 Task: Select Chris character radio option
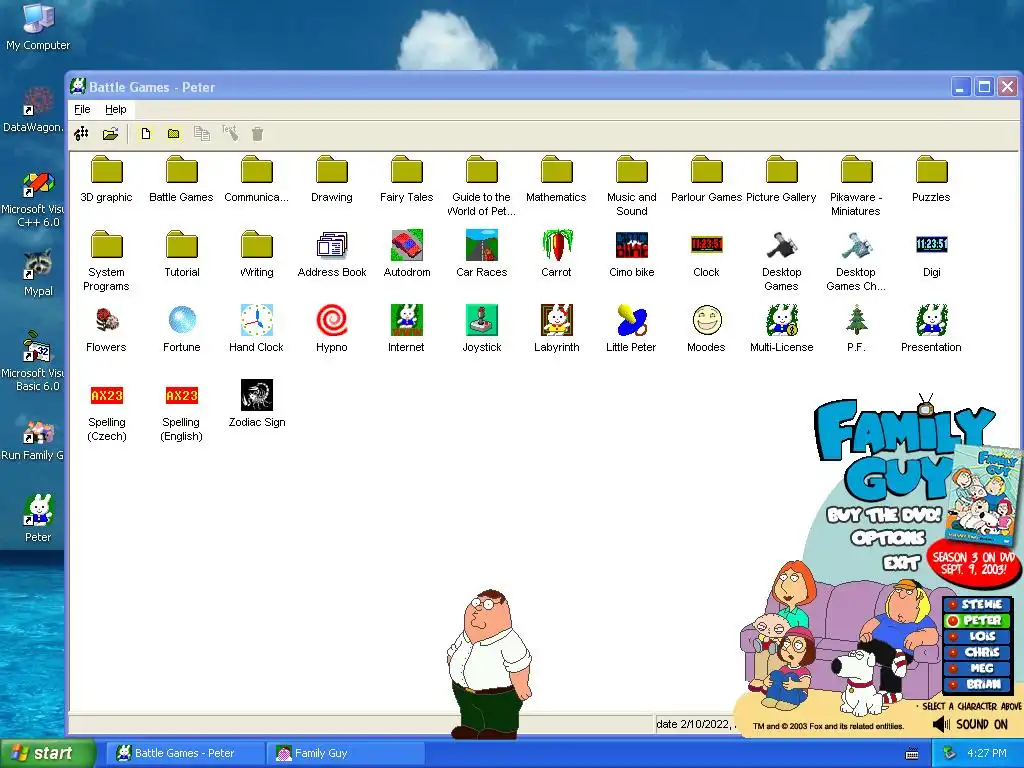point(978,652)
